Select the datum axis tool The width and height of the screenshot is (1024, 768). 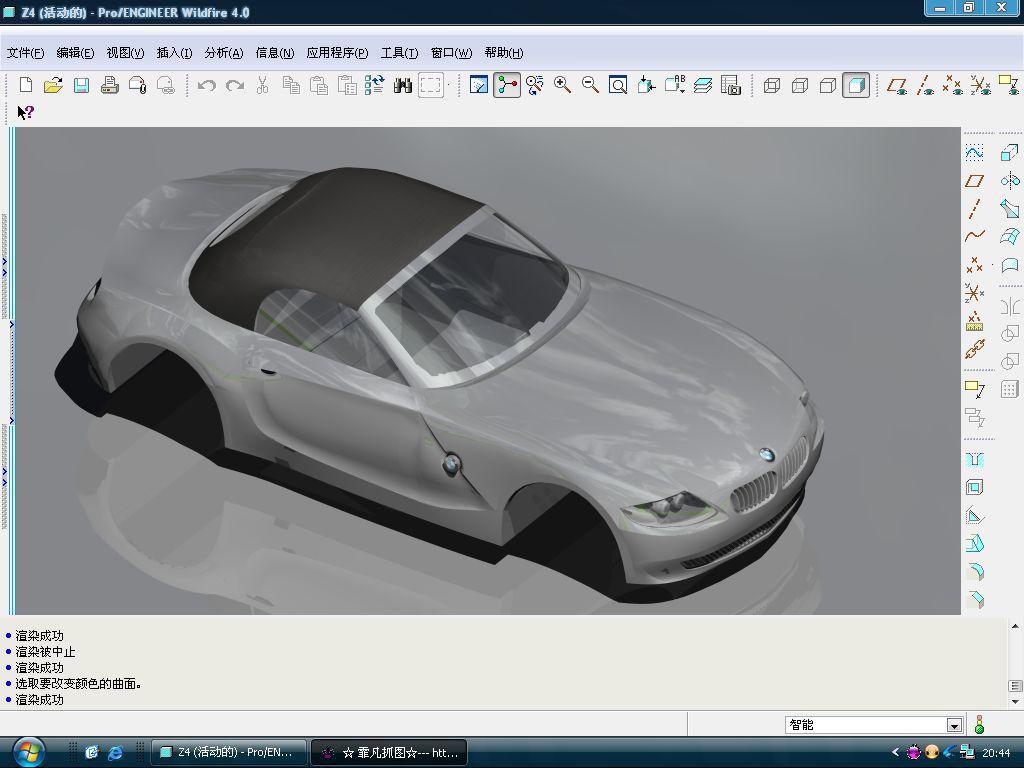974,209
